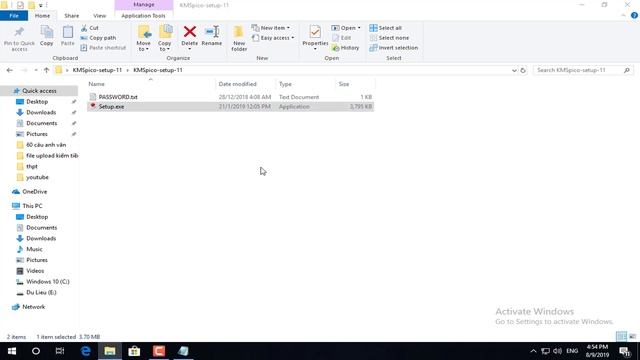
Task: Show hidden tray icons chevron
Action: pos(533,351)
